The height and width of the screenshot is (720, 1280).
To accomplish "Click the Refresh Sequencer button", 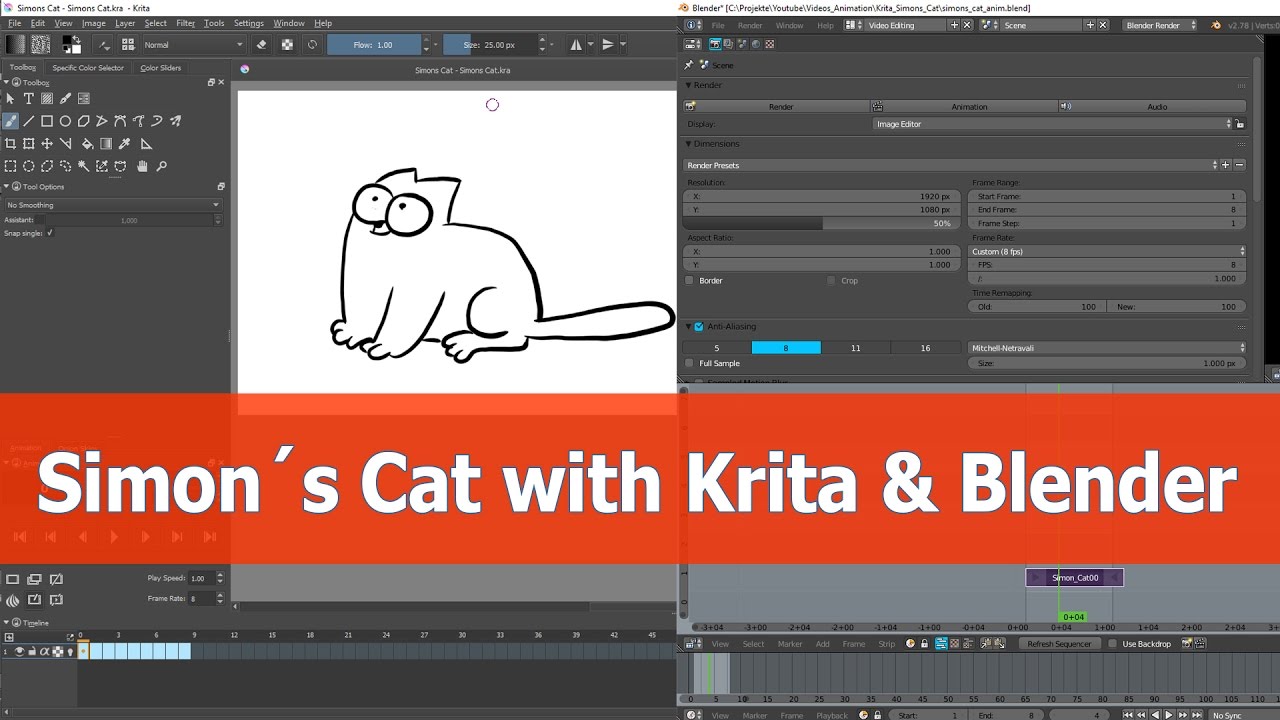I will [x=1059, y=644].
